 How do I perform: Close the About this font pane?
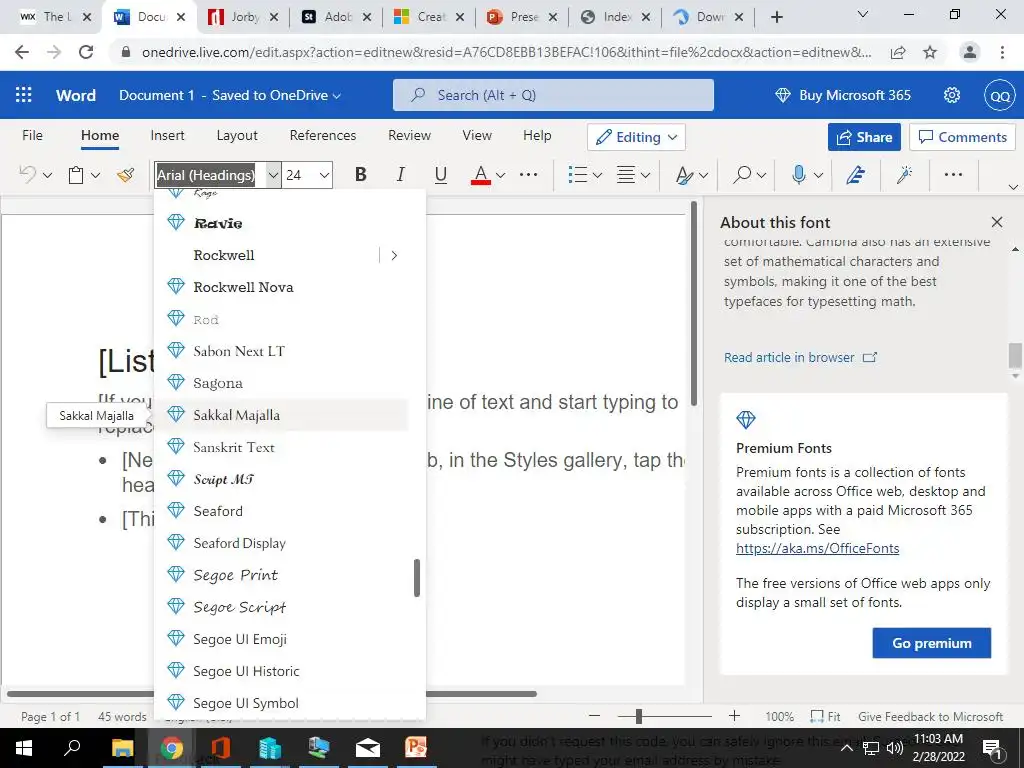(x=997, y=222)
